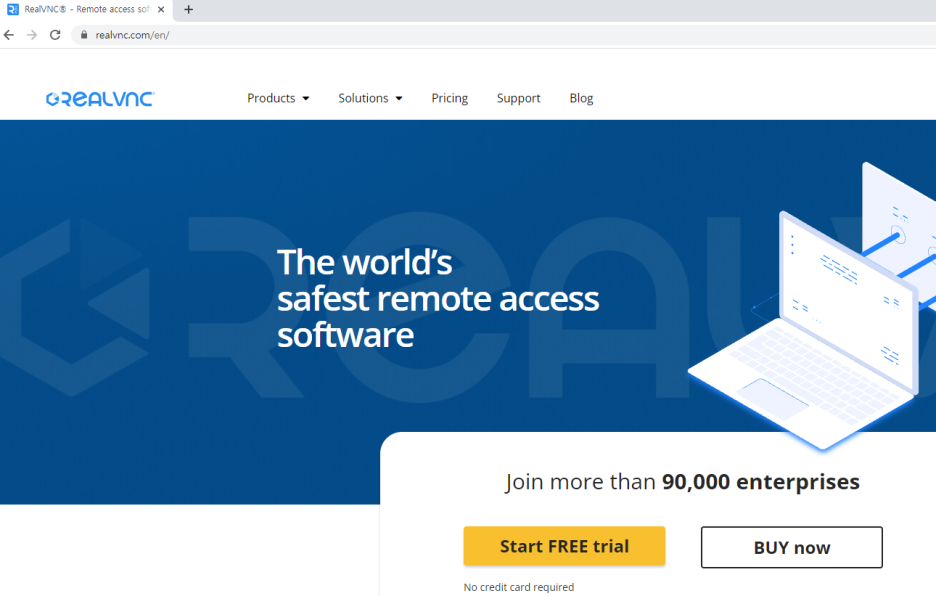Expand the Products dropdown arrow
This screenshot has width=936, height=596.
(x=306, y=99)
